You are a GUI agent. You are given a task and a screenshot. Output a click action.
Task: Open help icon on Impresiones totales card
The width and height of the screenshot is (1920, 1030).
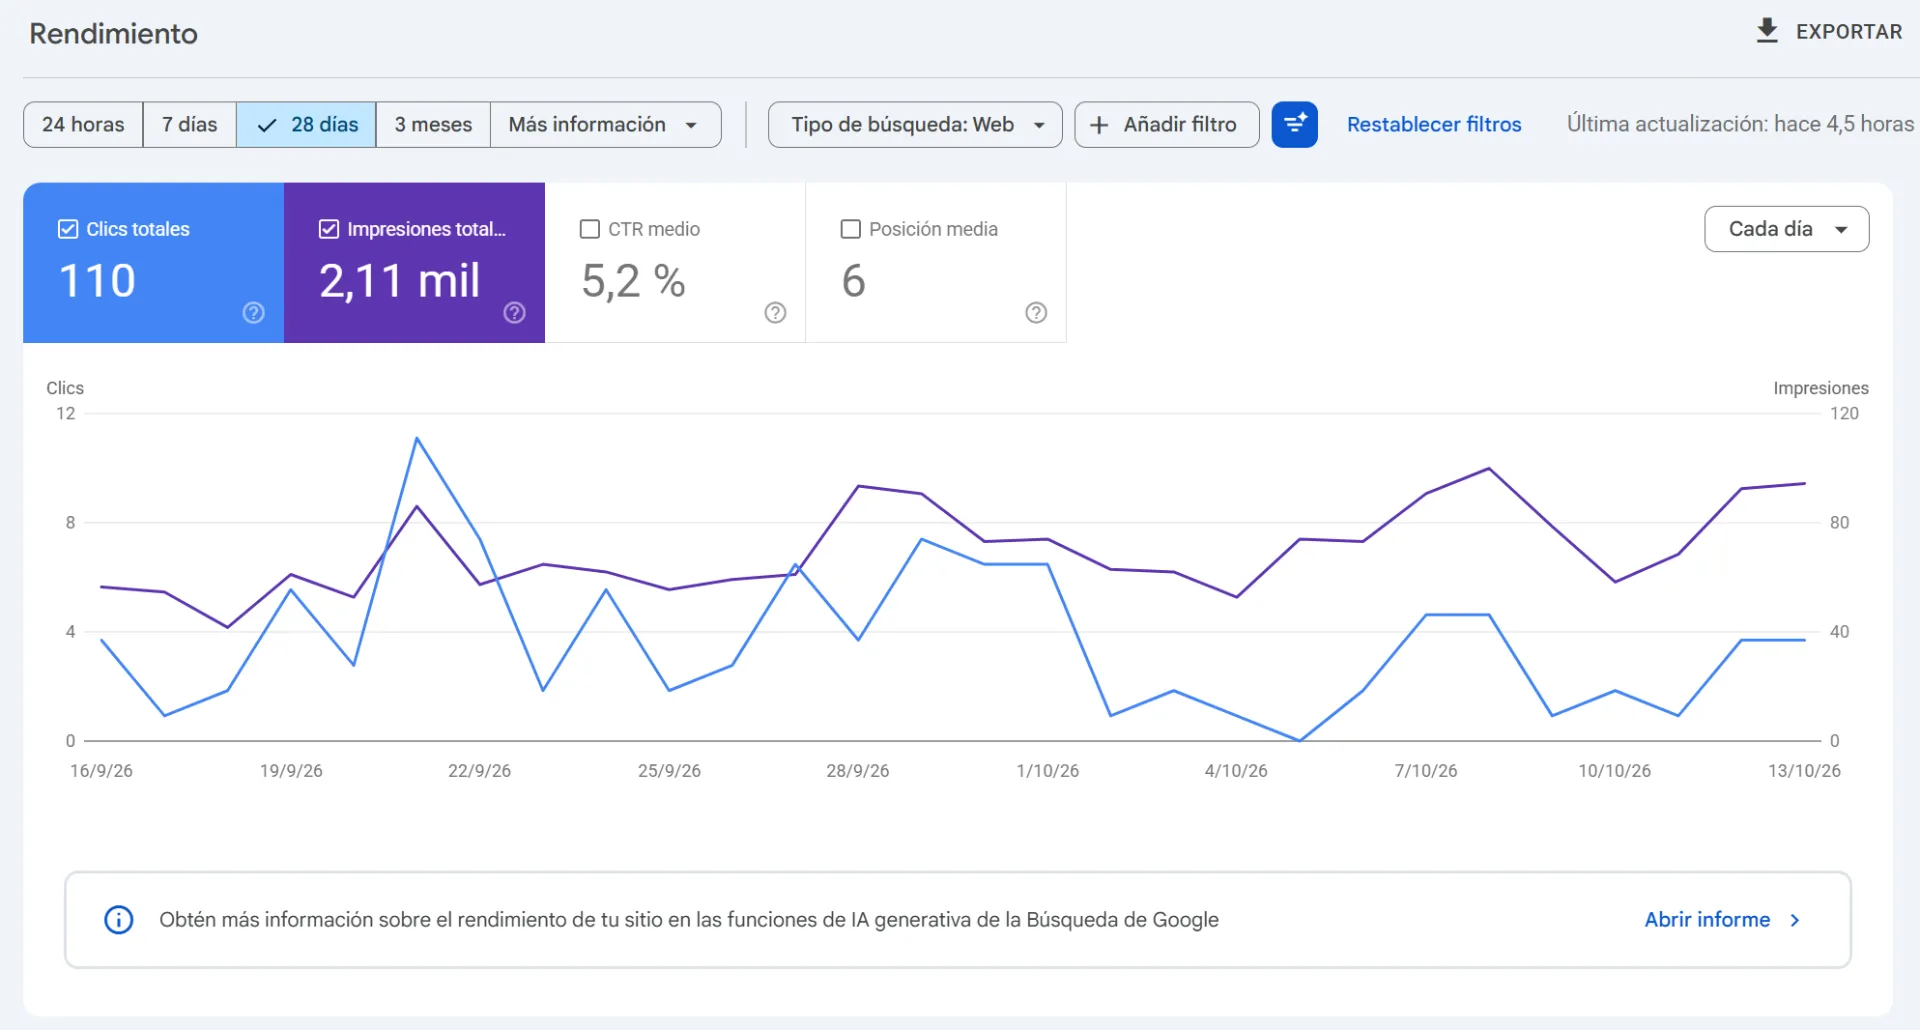515,313
